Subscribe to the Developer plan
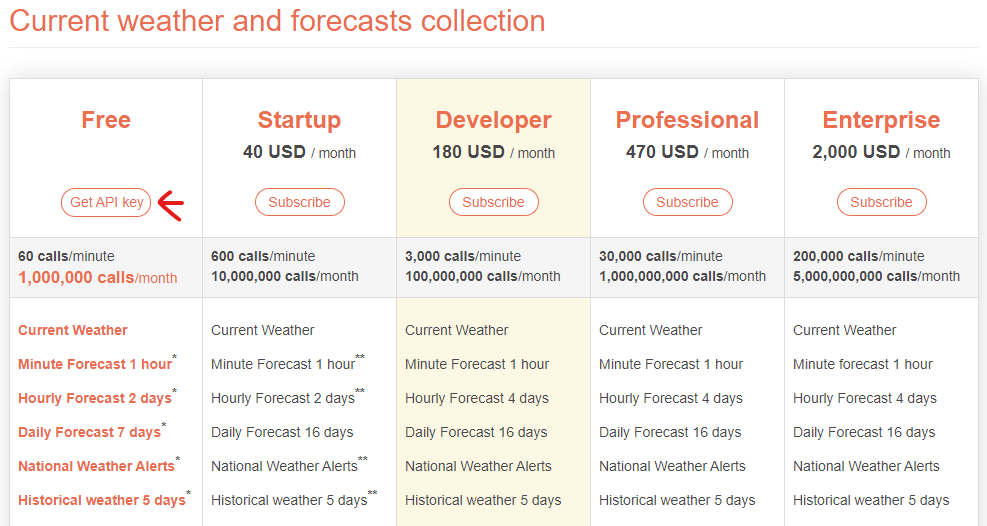 [493, 202]
